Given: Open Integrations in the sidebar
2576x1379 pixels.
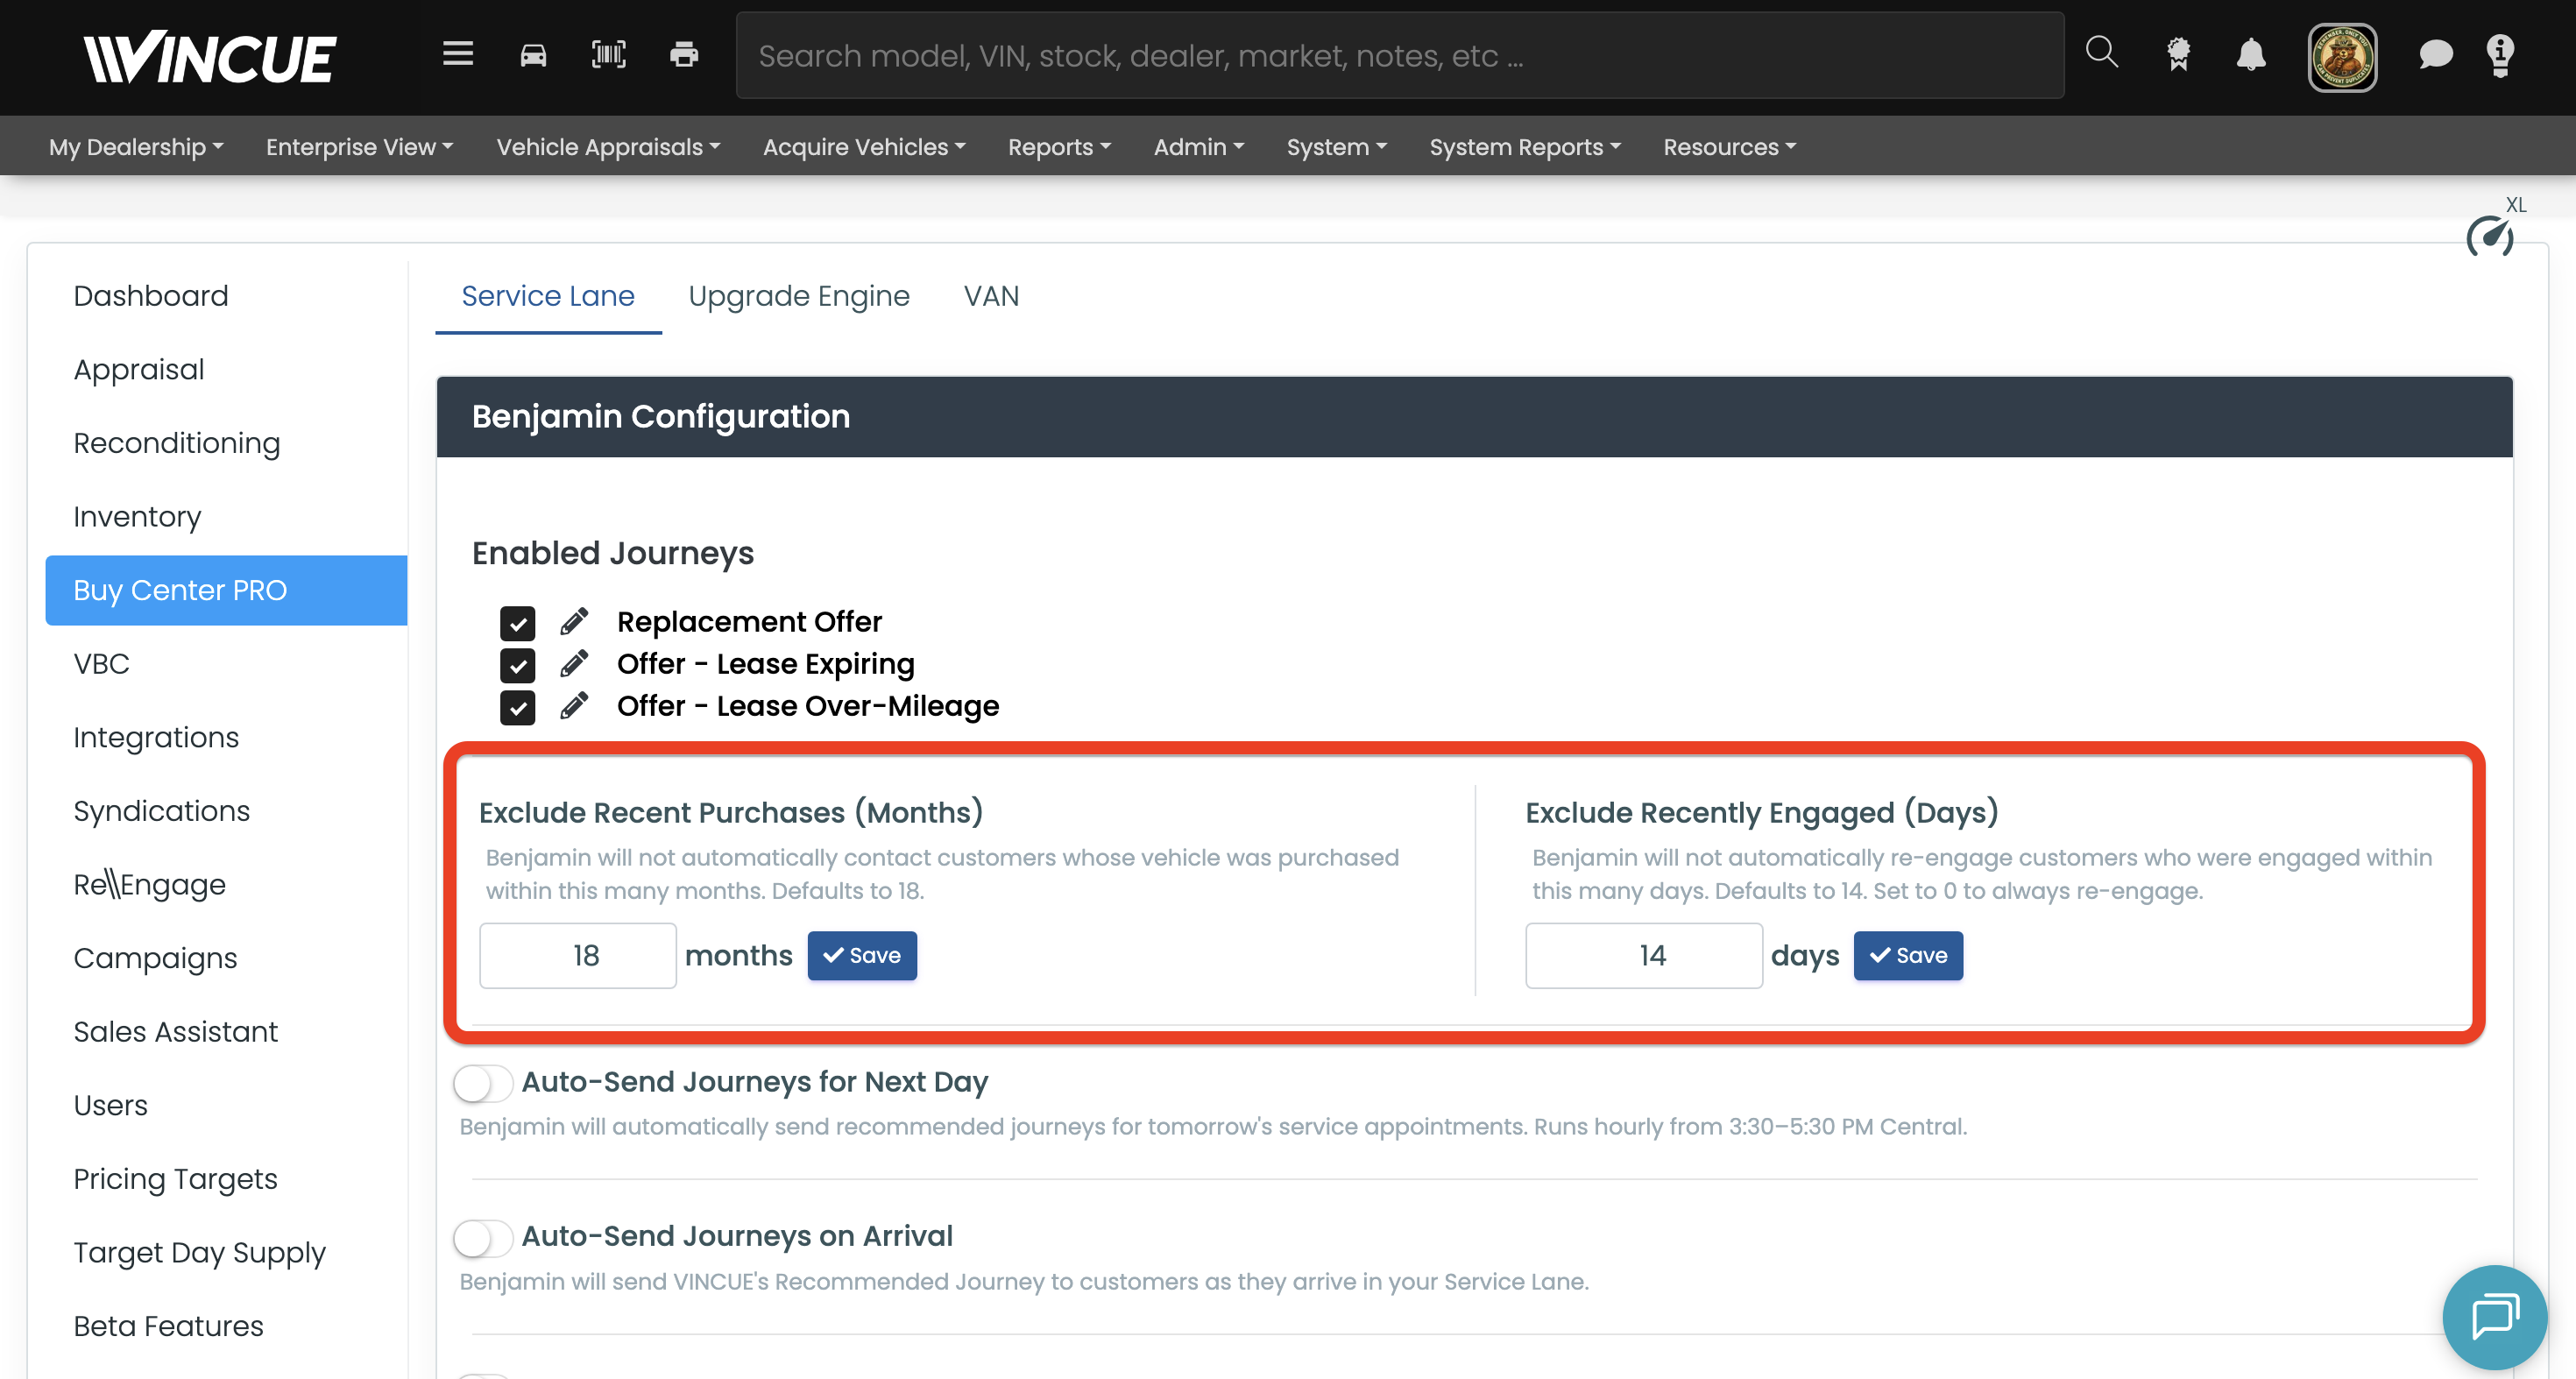Looking at the screenshot, I should 226,737.
